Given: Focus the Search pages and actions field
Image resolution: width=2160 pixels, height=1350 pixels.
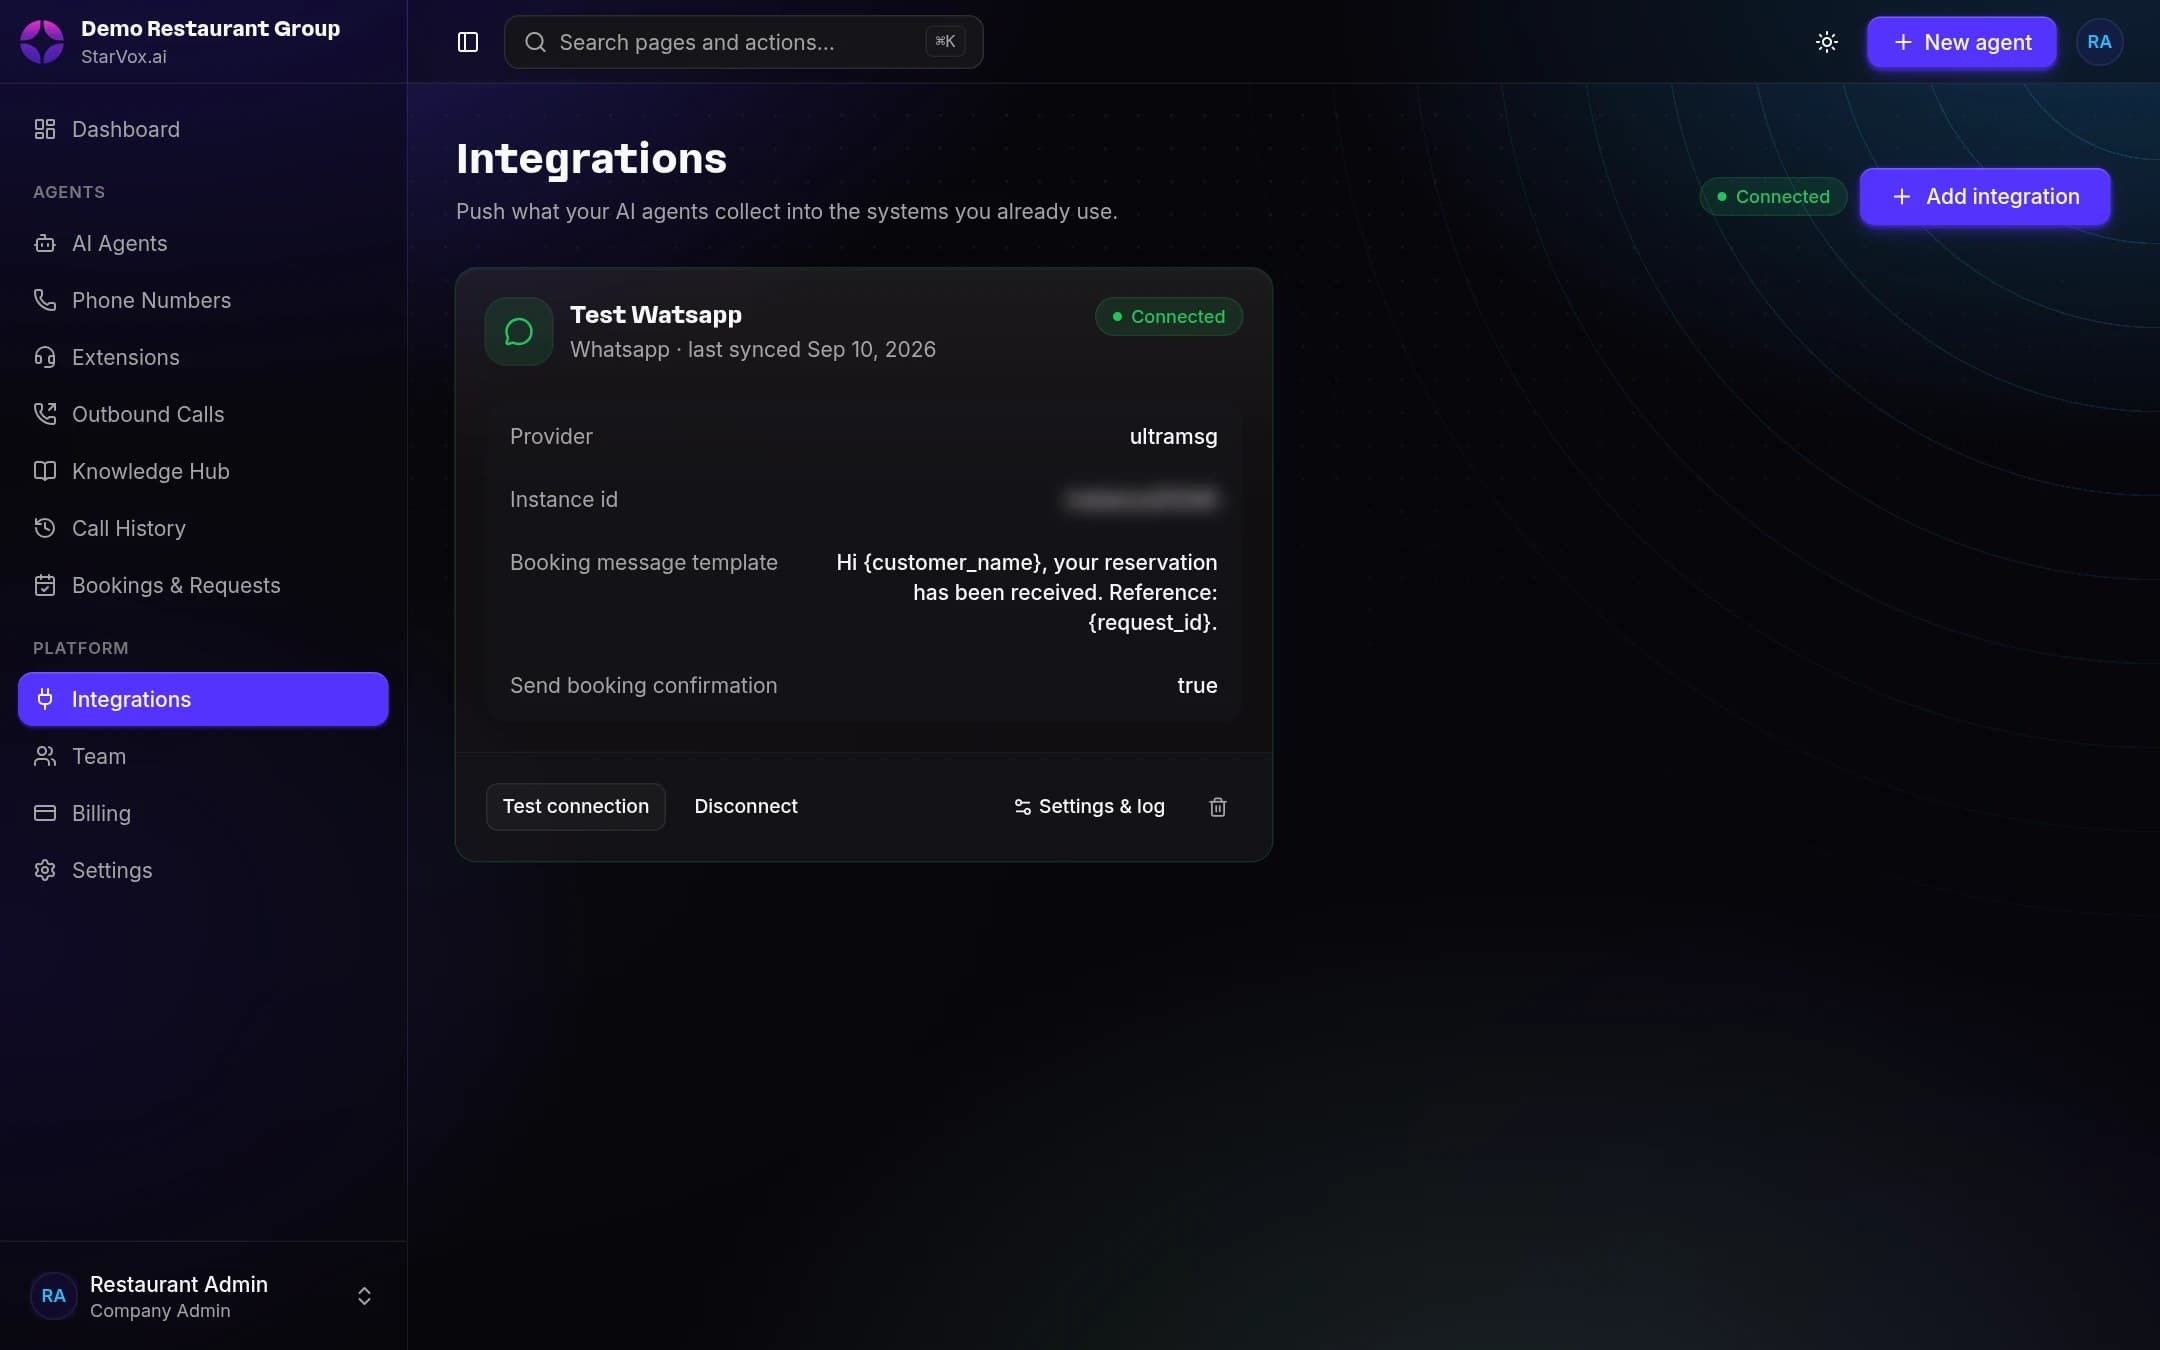Looking at the screenshot, I should (743, 42).
